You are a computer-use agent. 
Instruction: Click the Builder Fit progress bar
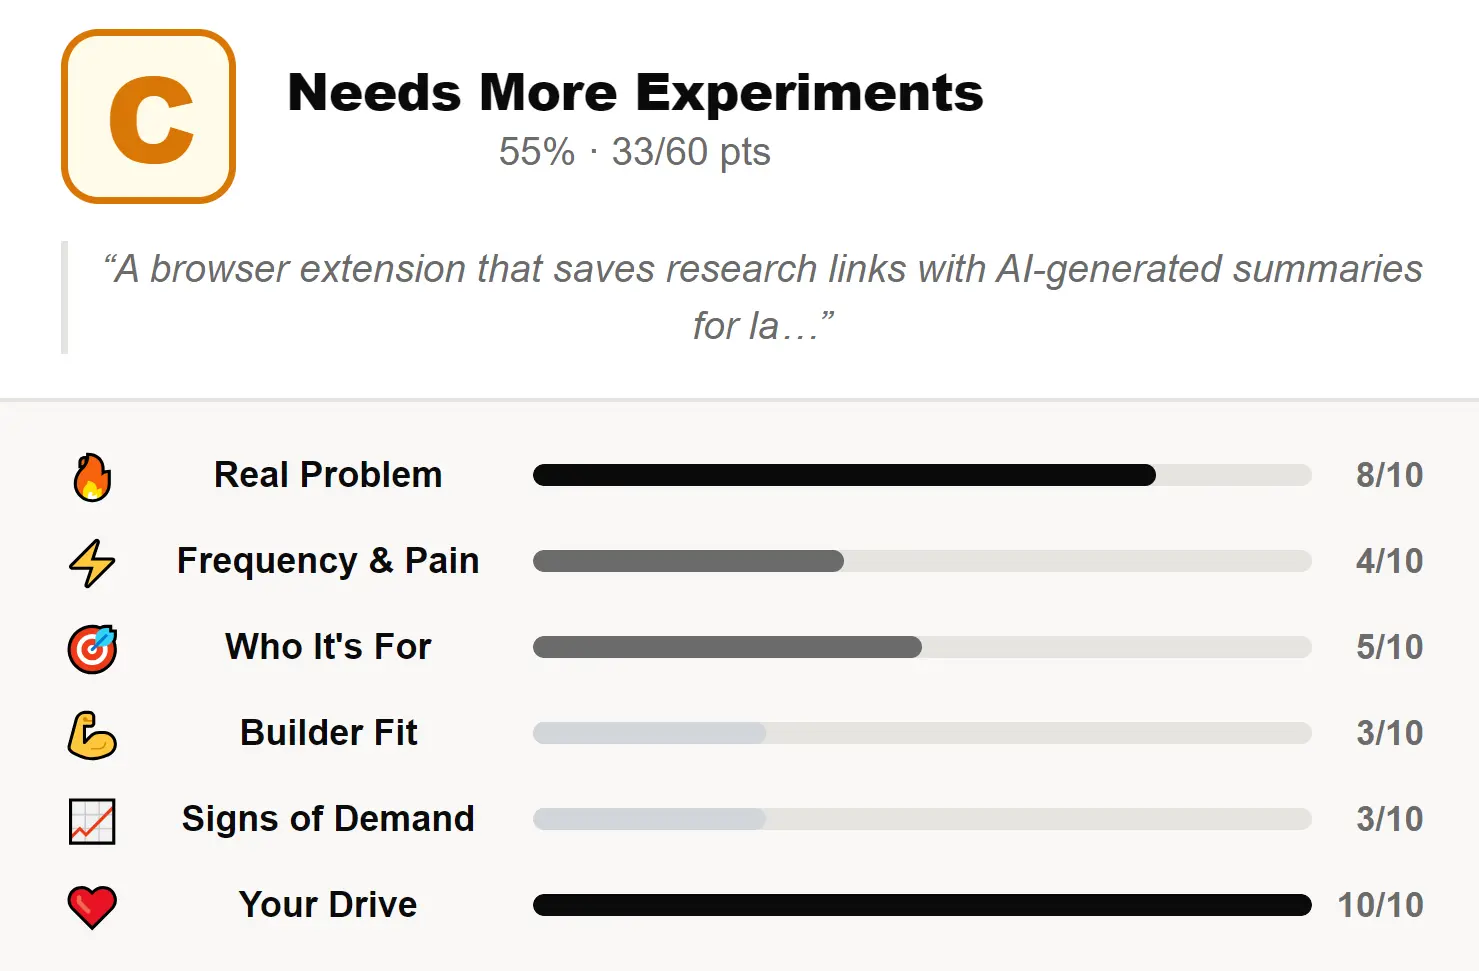tap(921, 733)
